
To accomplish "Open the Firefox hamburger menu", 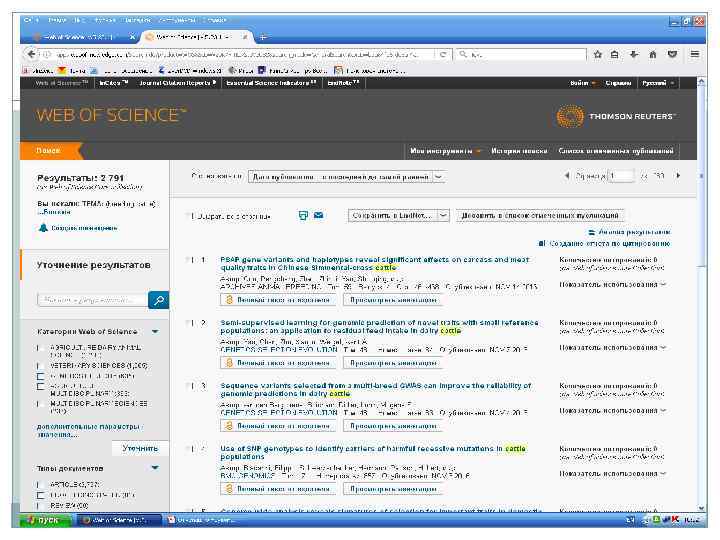I will click(x=695, y=54).
